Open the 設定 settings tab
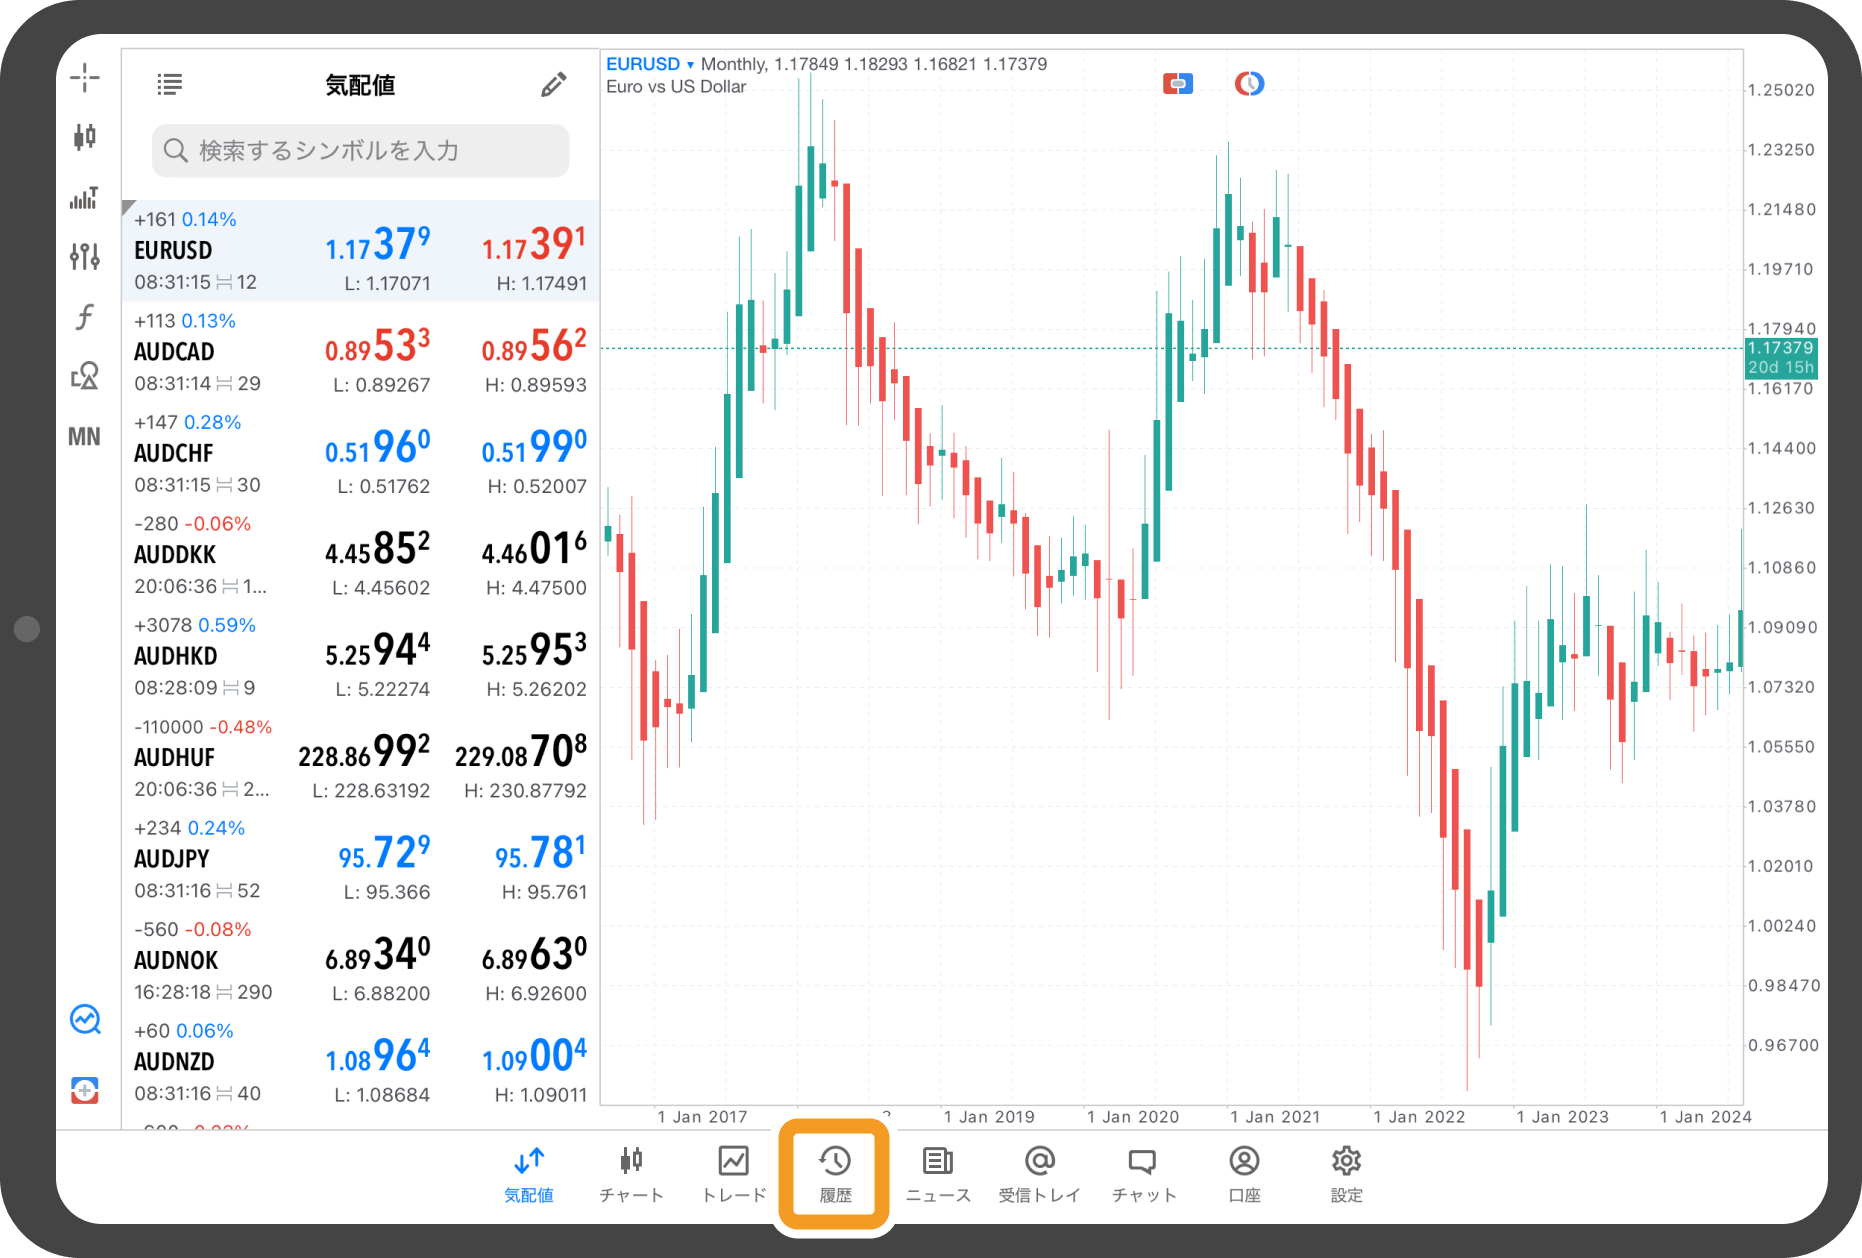Screen dimensions: 1862x1258 click(1346, 1174)
